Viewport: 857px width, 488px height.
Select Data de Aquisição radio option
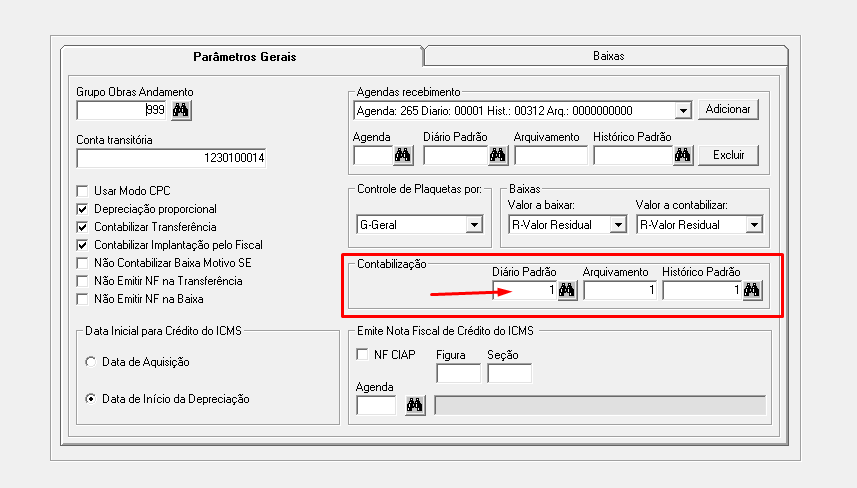(x=91, y=362)
